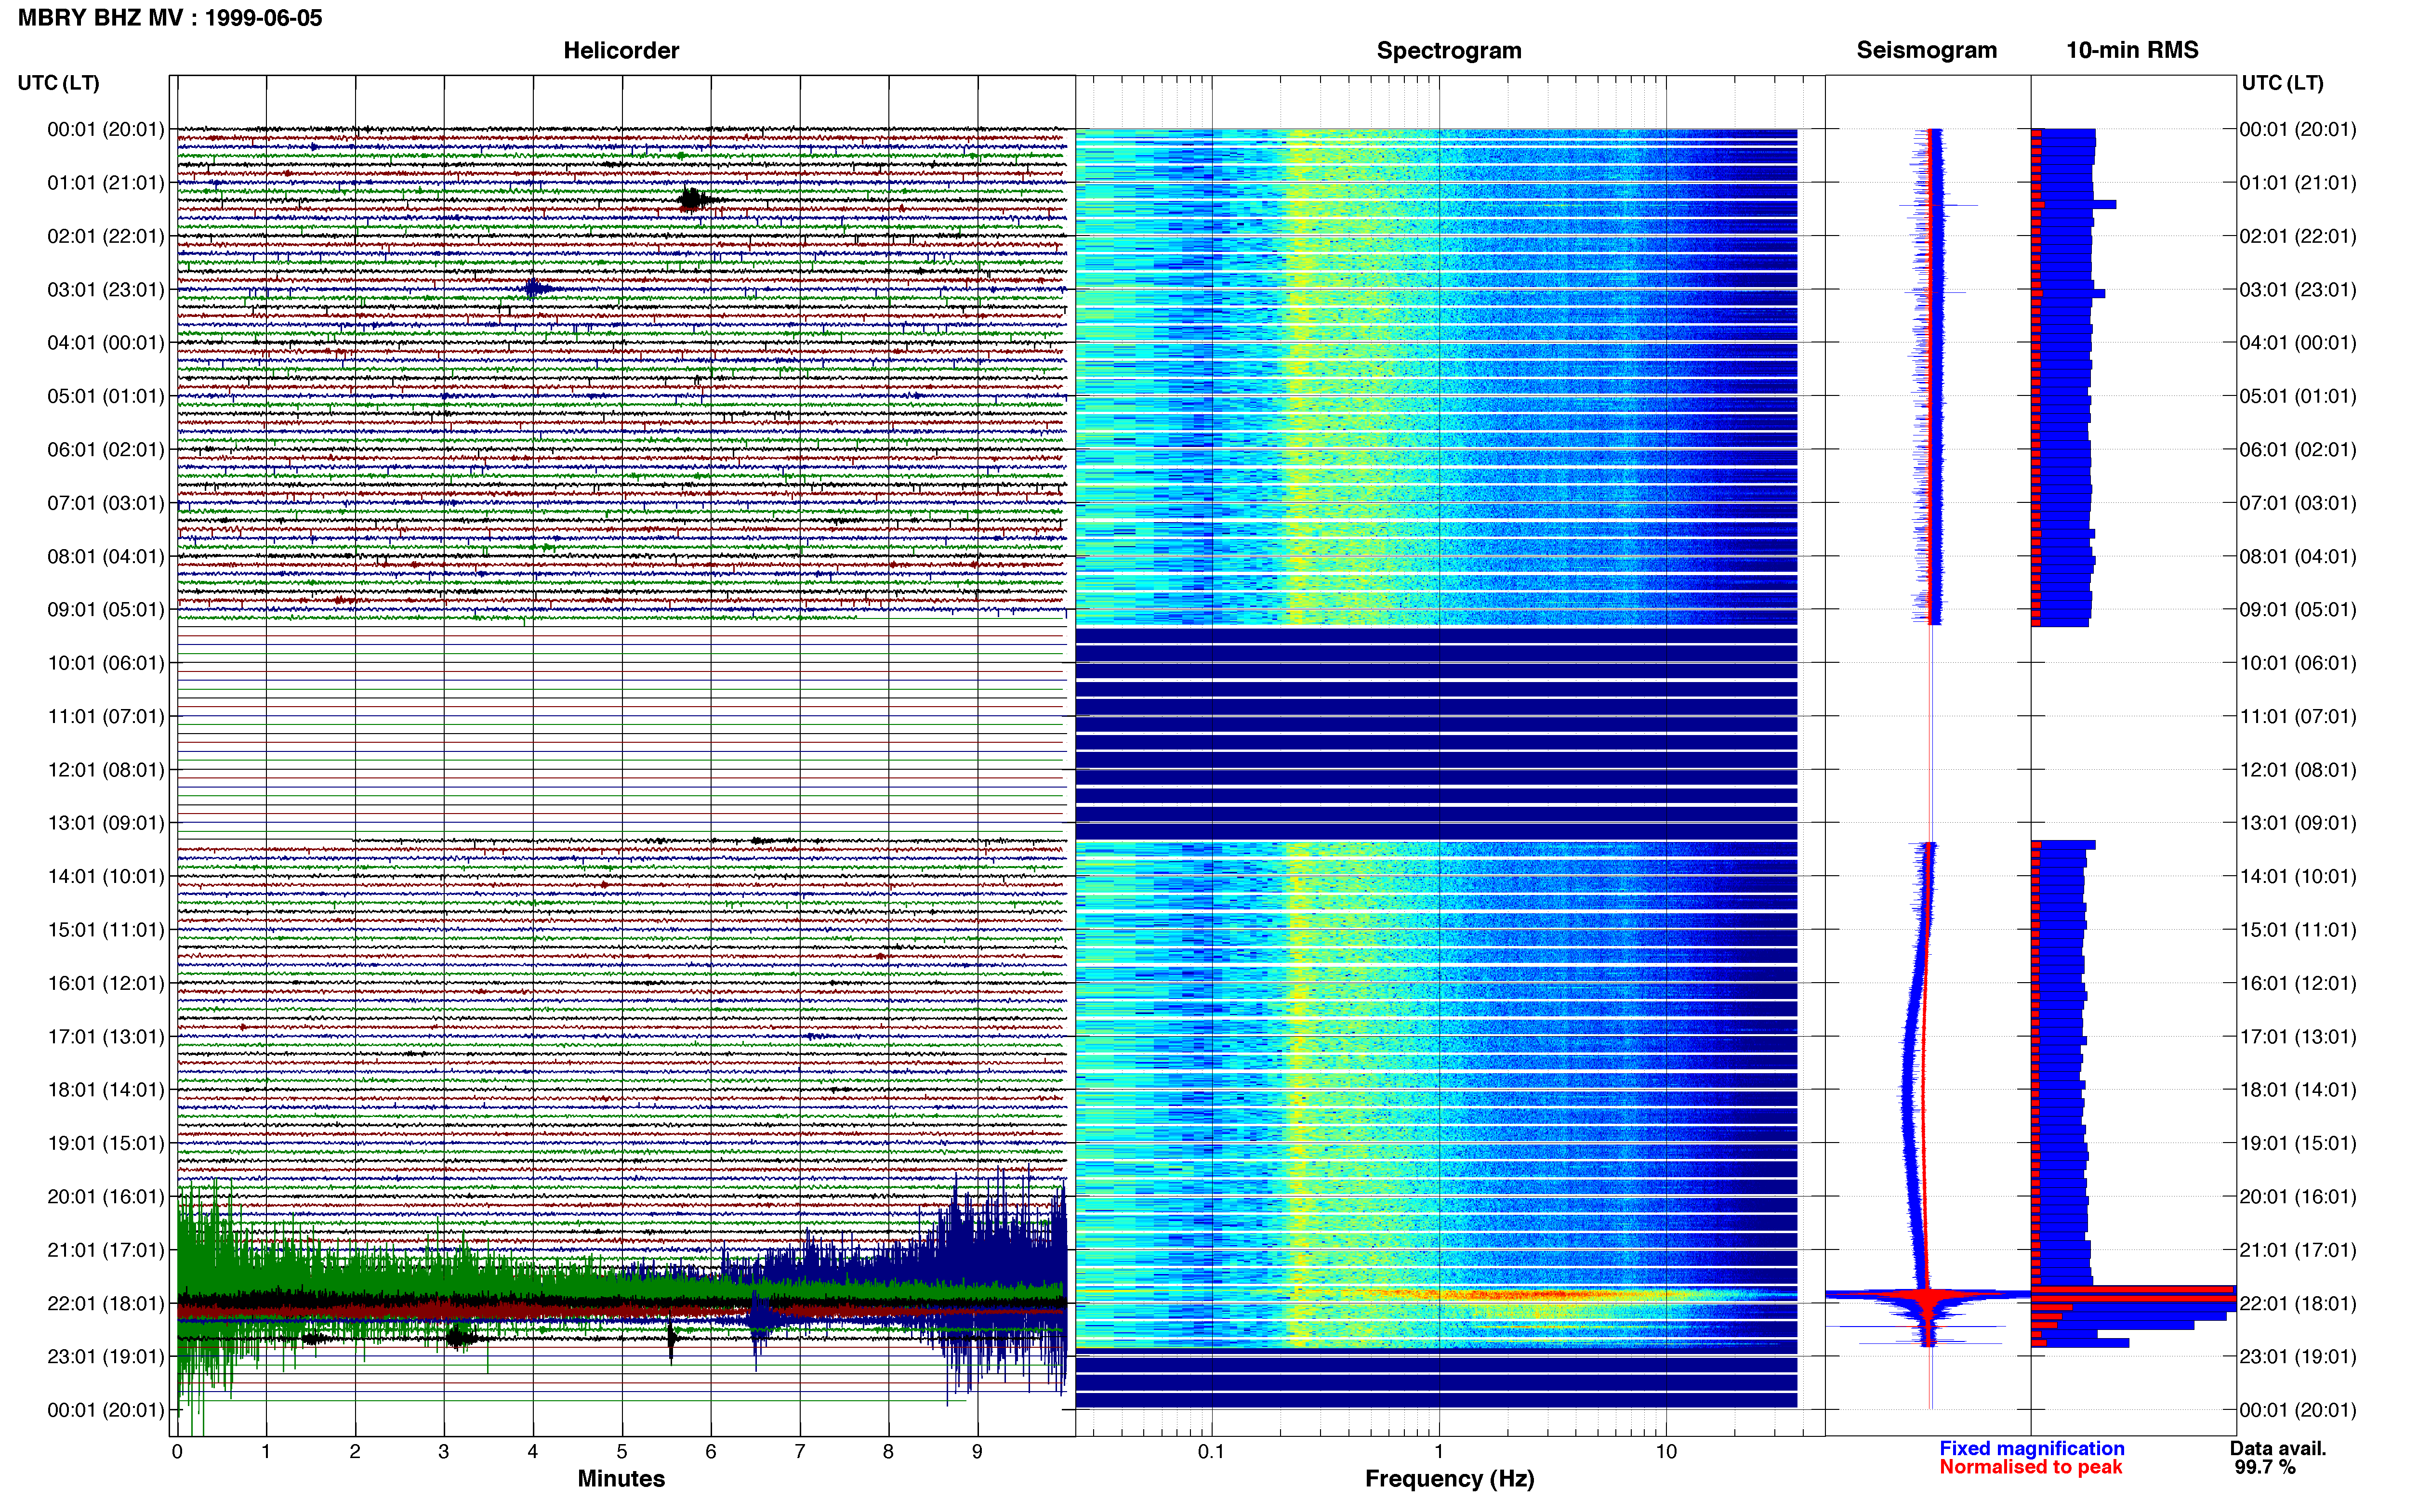
Task: Click the 1 Hz frequency tick label
Action: (x=1439, y=1452)
